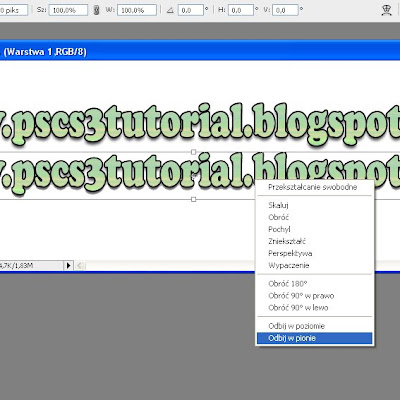This screenshot has width=400, height=400.
Task: Choose Obróć 90° w prawo
Action: coord(314,296)
